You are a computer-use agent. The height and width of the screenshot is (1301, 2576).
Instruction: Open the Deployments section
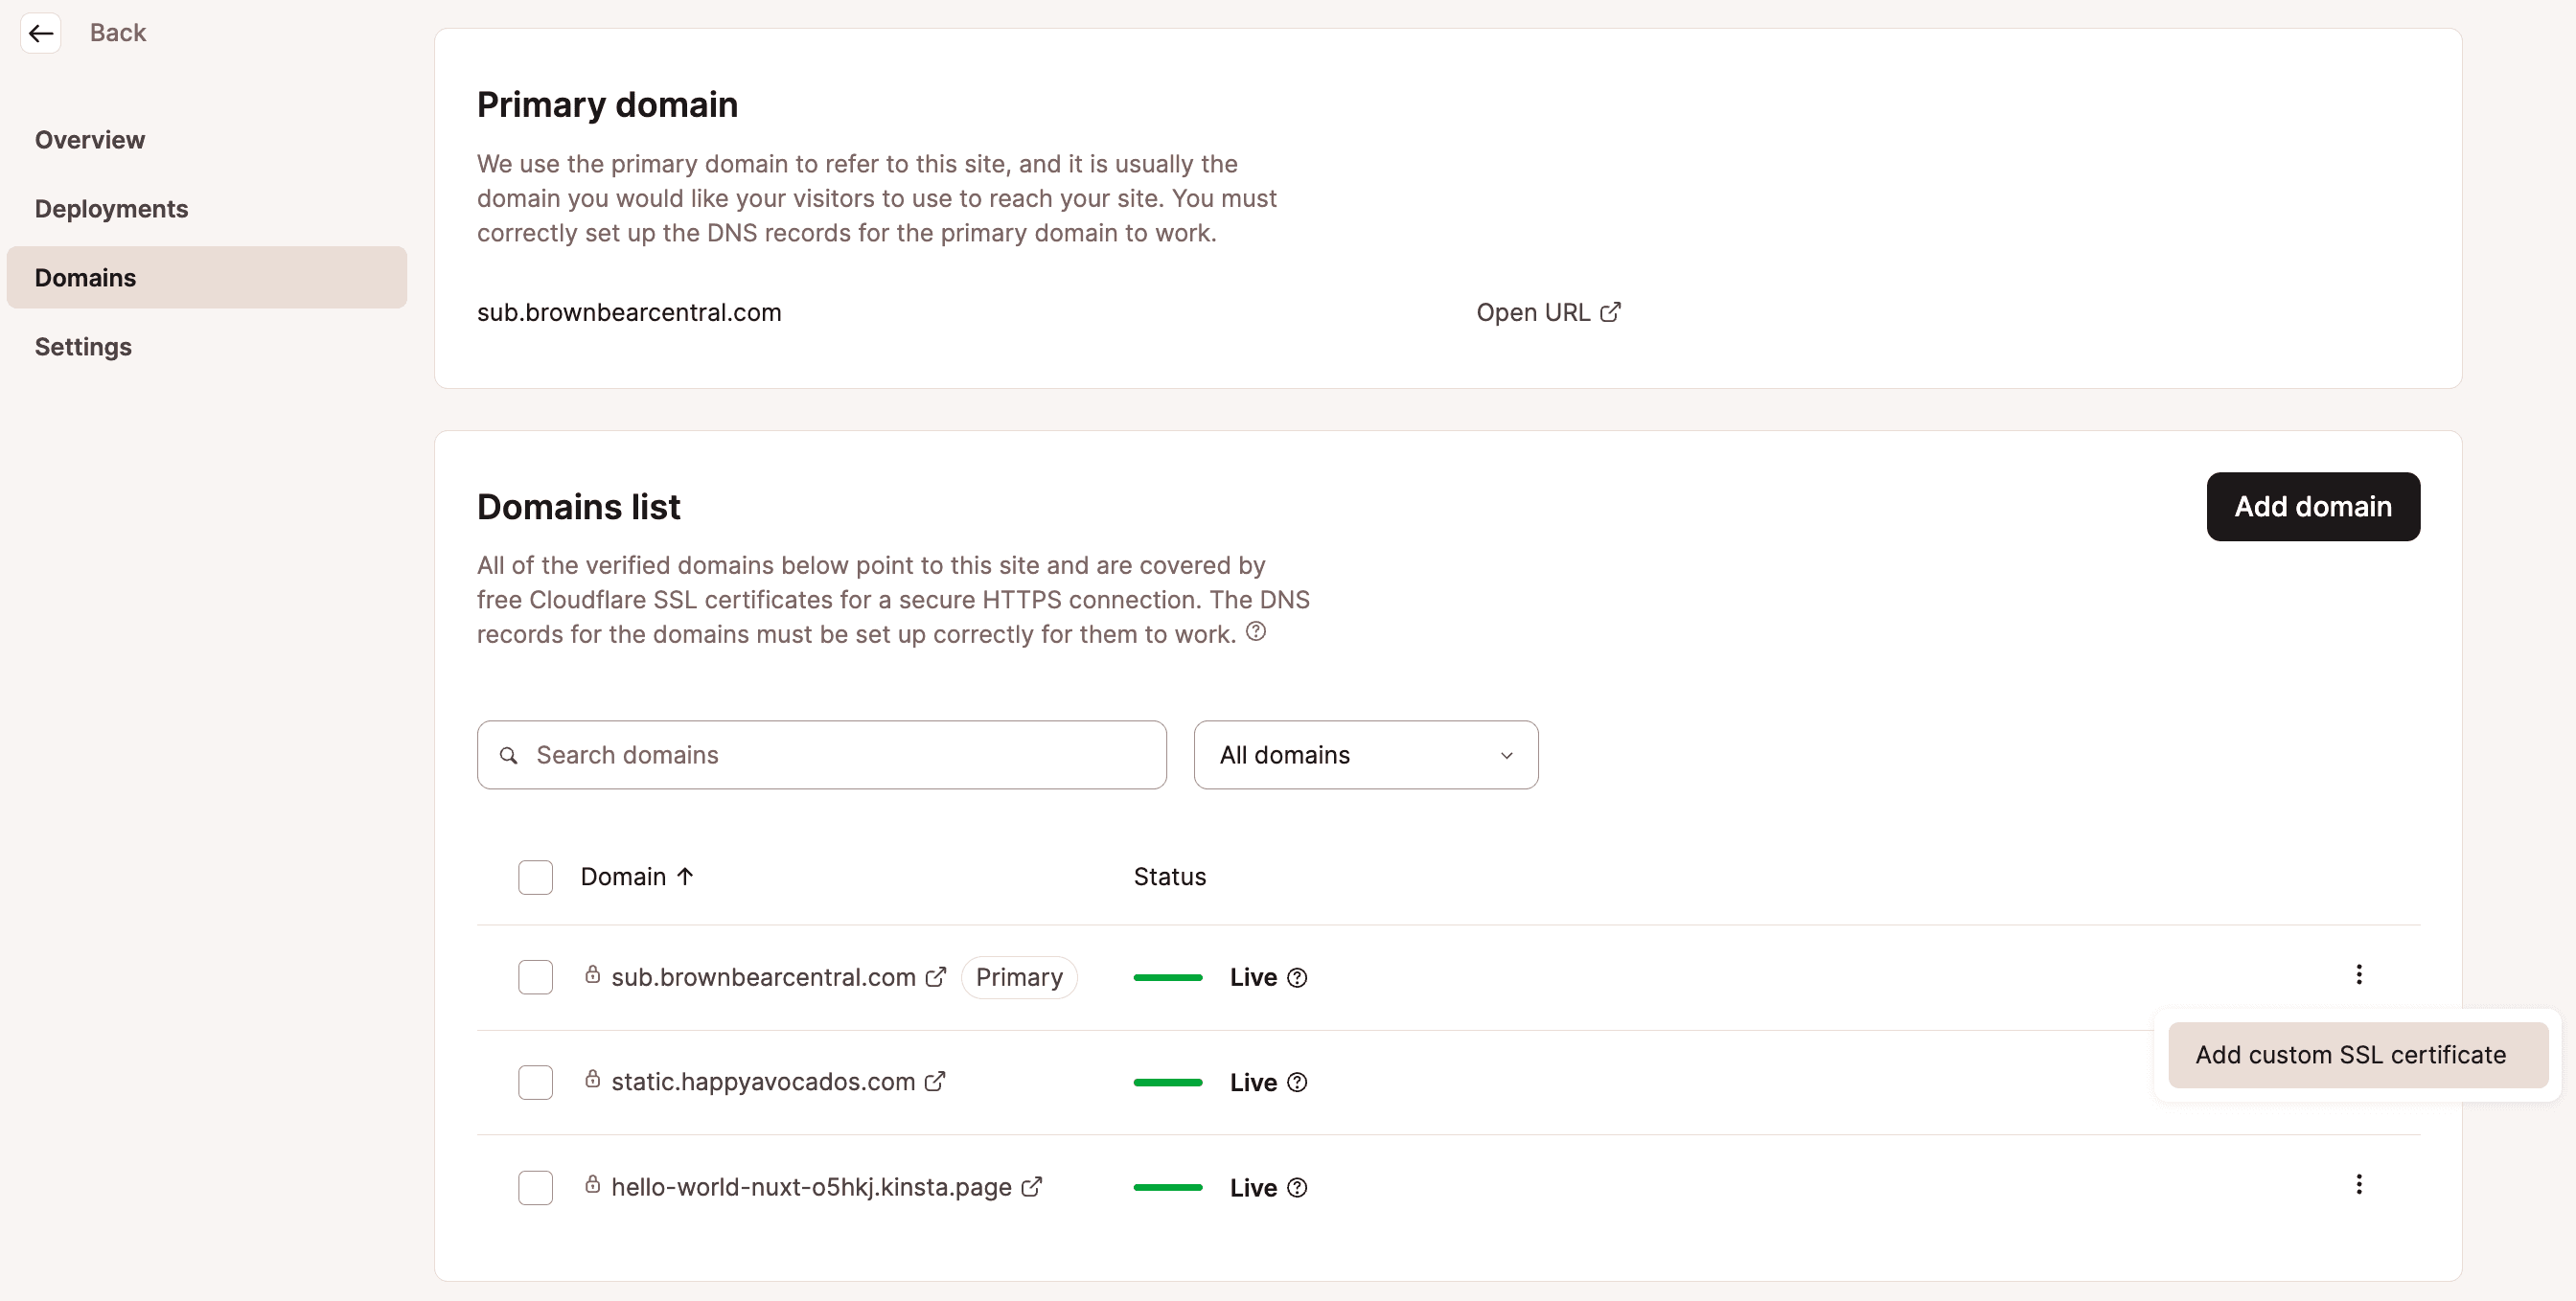point(111,208)
